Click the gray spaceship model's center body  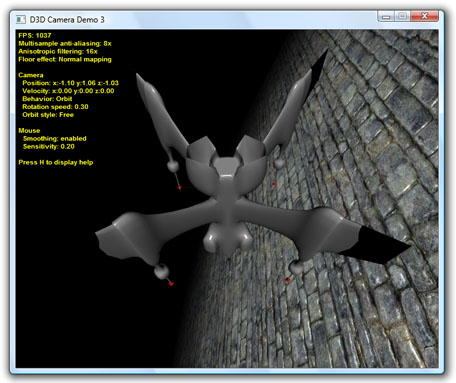tap(227, 197)
